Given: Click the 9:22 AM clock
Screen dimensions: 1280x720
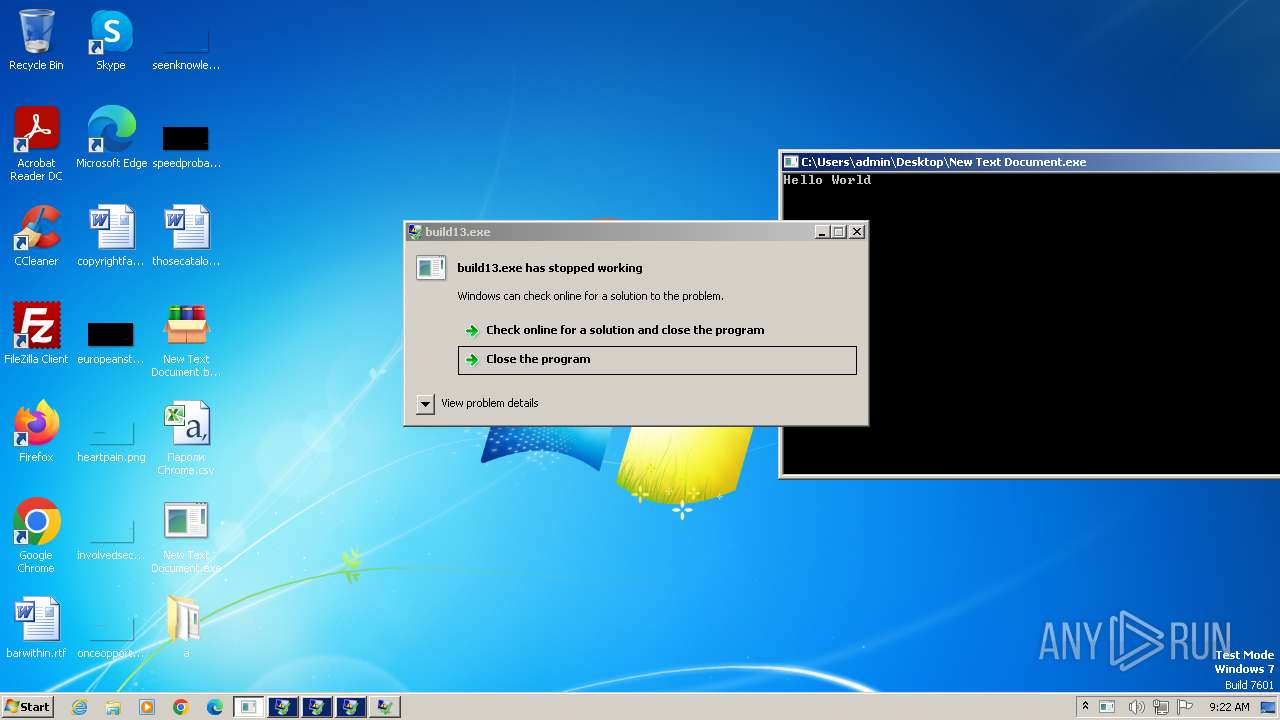Looking at the screenshot, I should (1229, 707).
